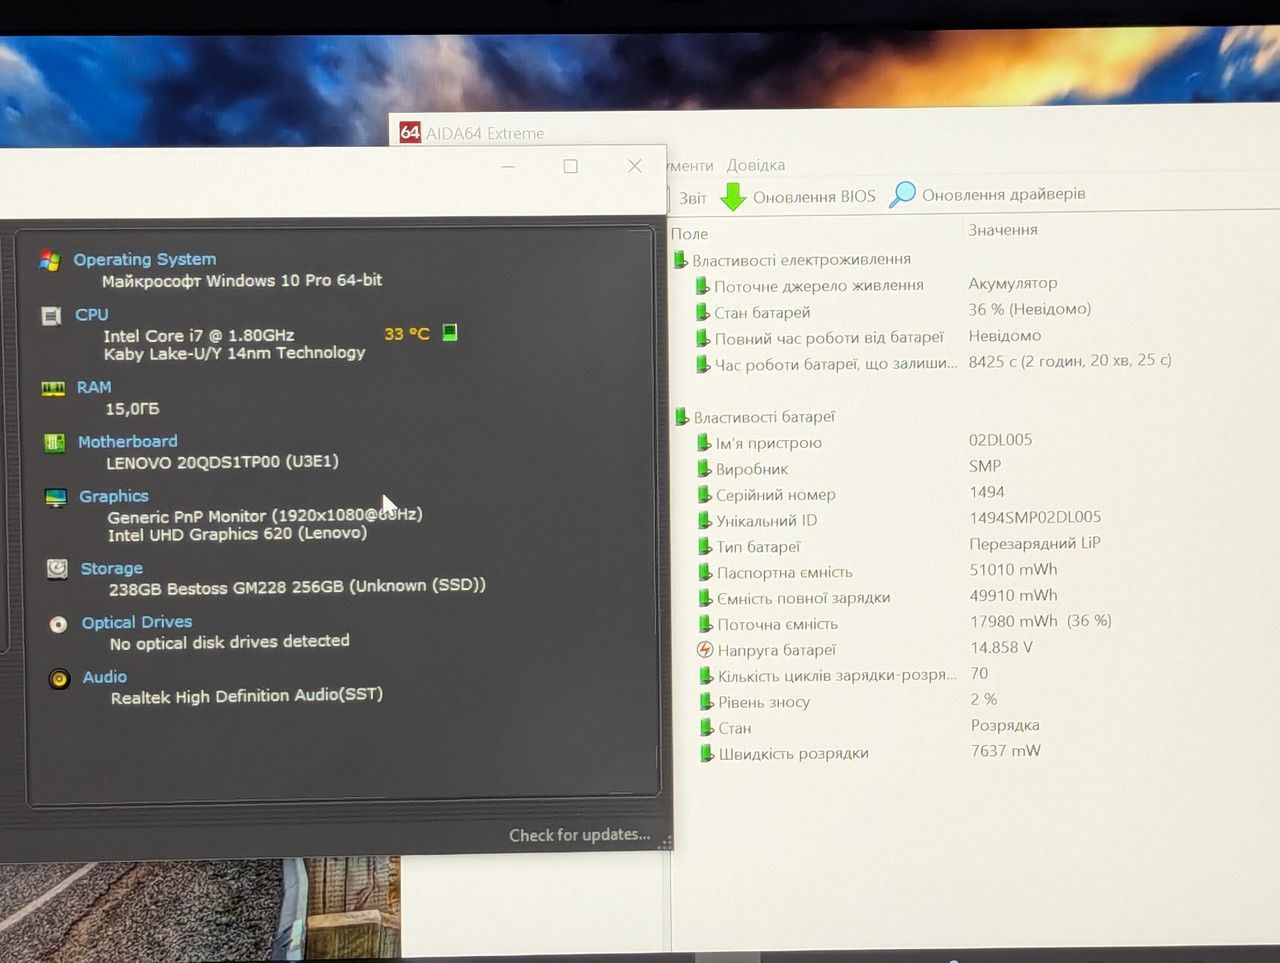
Task: Click the icon beside Швидкість розрядки row
Action: coord(707,754)
